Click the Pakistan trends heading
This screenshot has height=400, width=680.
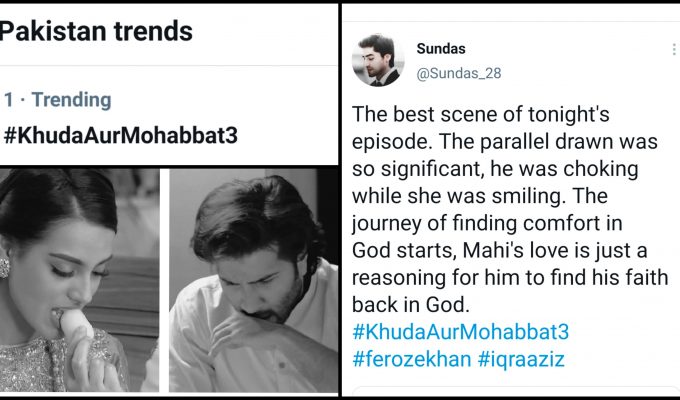click(96, 32)
